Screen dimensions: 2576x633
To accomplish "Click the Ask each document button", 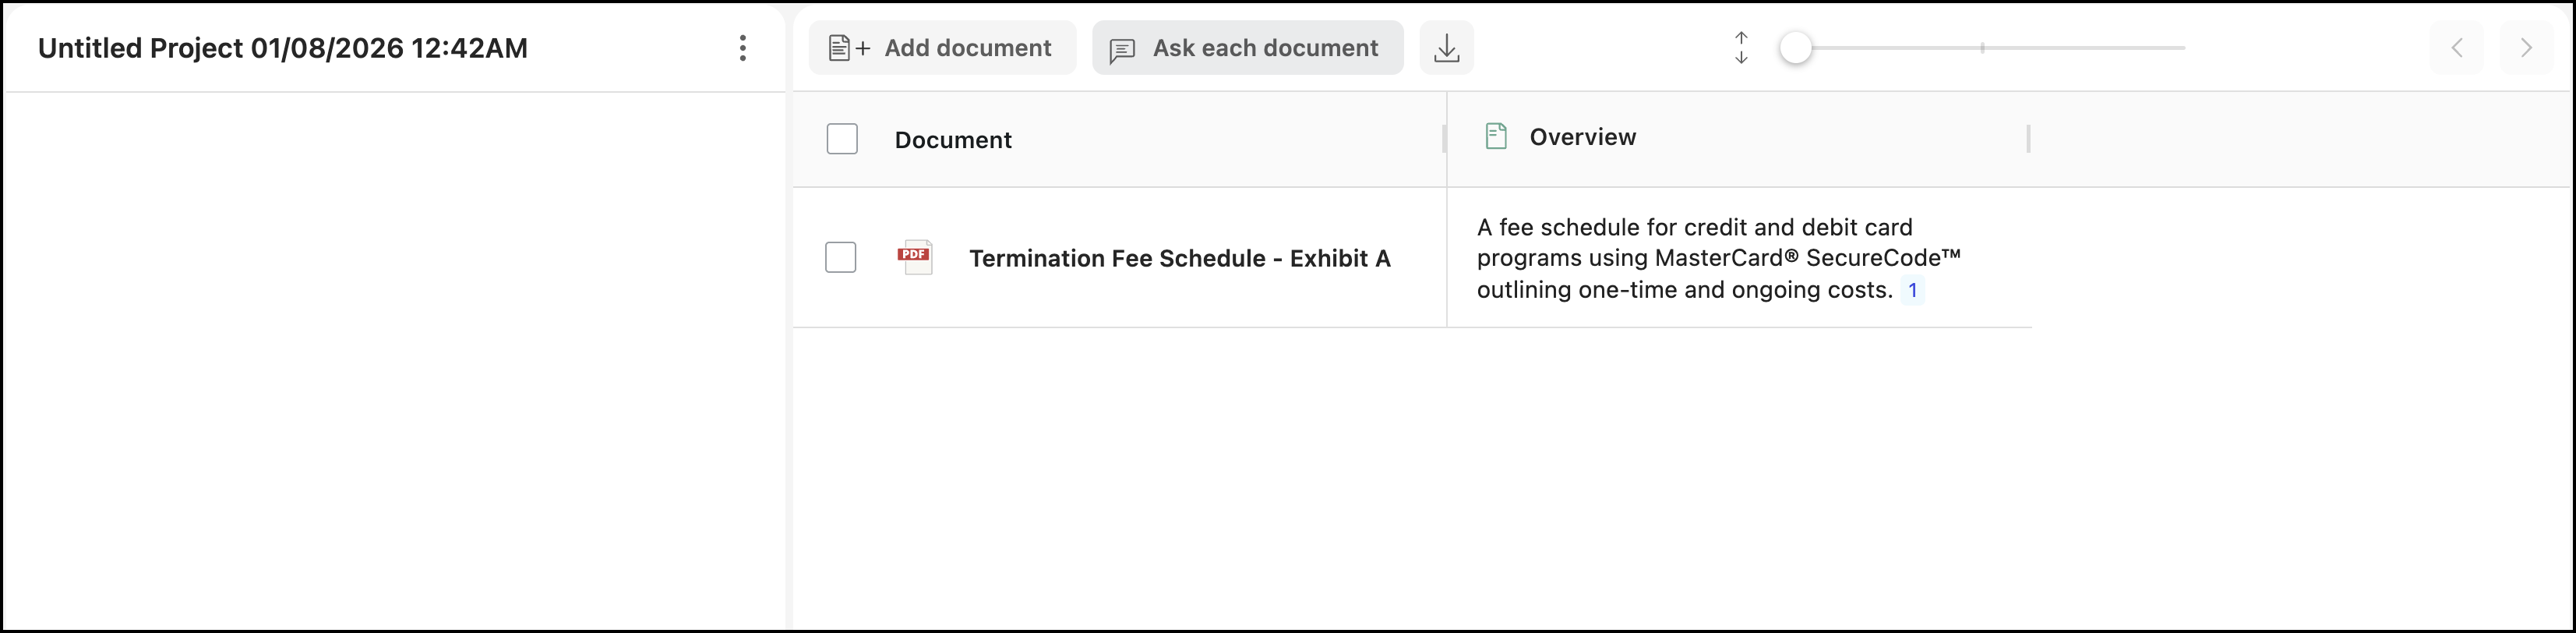I will 1247,48.
